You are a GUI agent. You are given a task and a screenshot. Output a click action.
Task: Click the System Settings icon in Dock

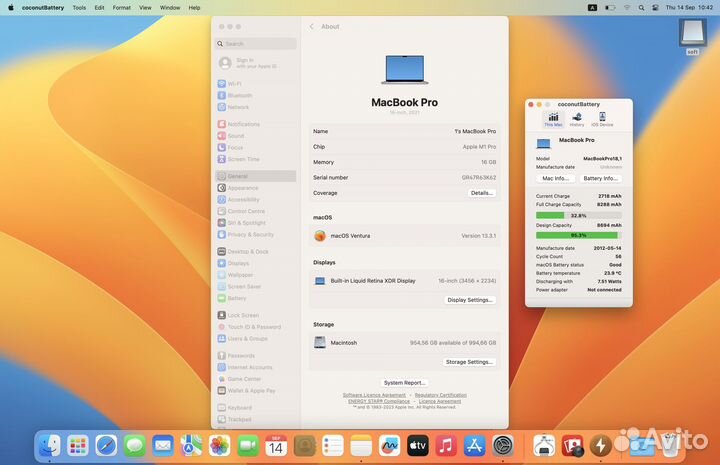(503, 445)
